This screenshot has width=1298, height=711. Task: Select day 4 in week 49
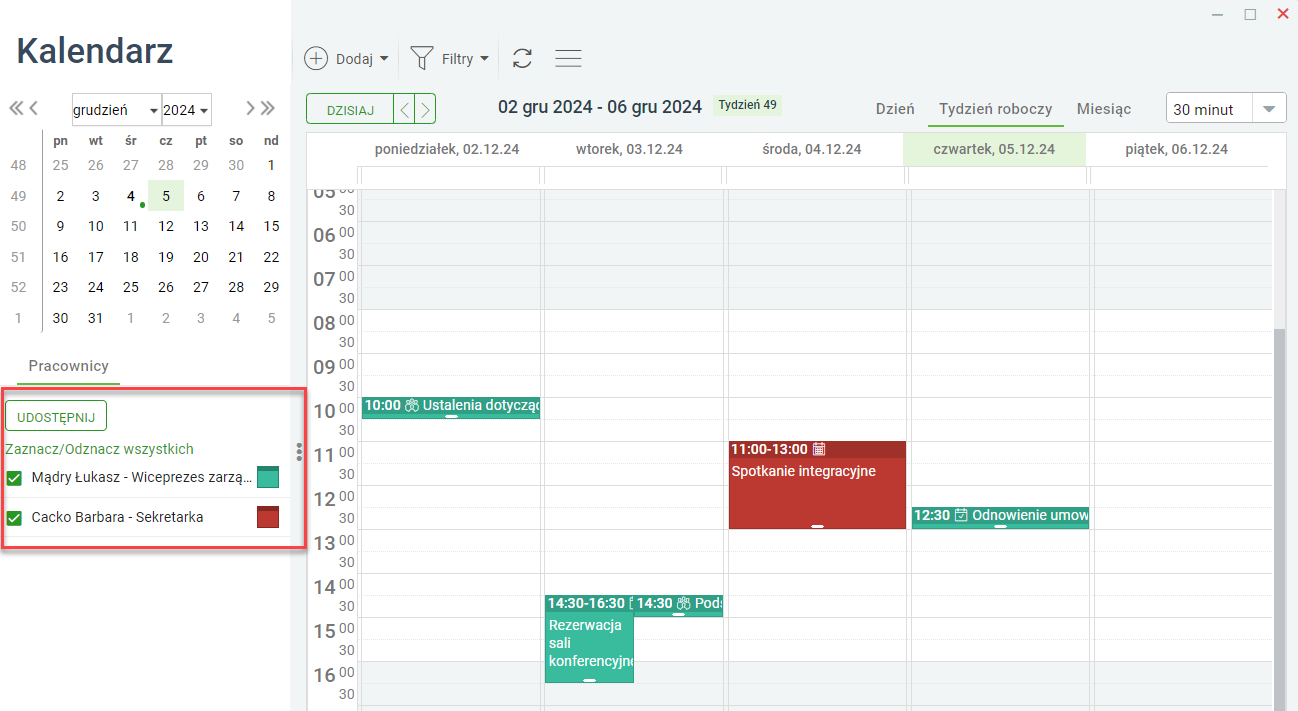tap(131, 196)
